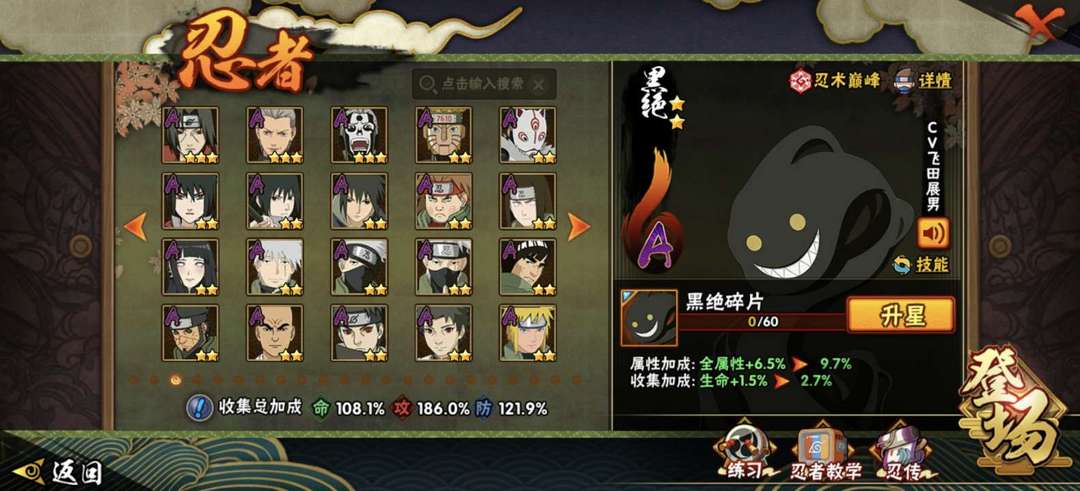This screenshot has height=491, width=1080.
Task: Go to next ninja page arrow
Action: click(x=579, y=227)
